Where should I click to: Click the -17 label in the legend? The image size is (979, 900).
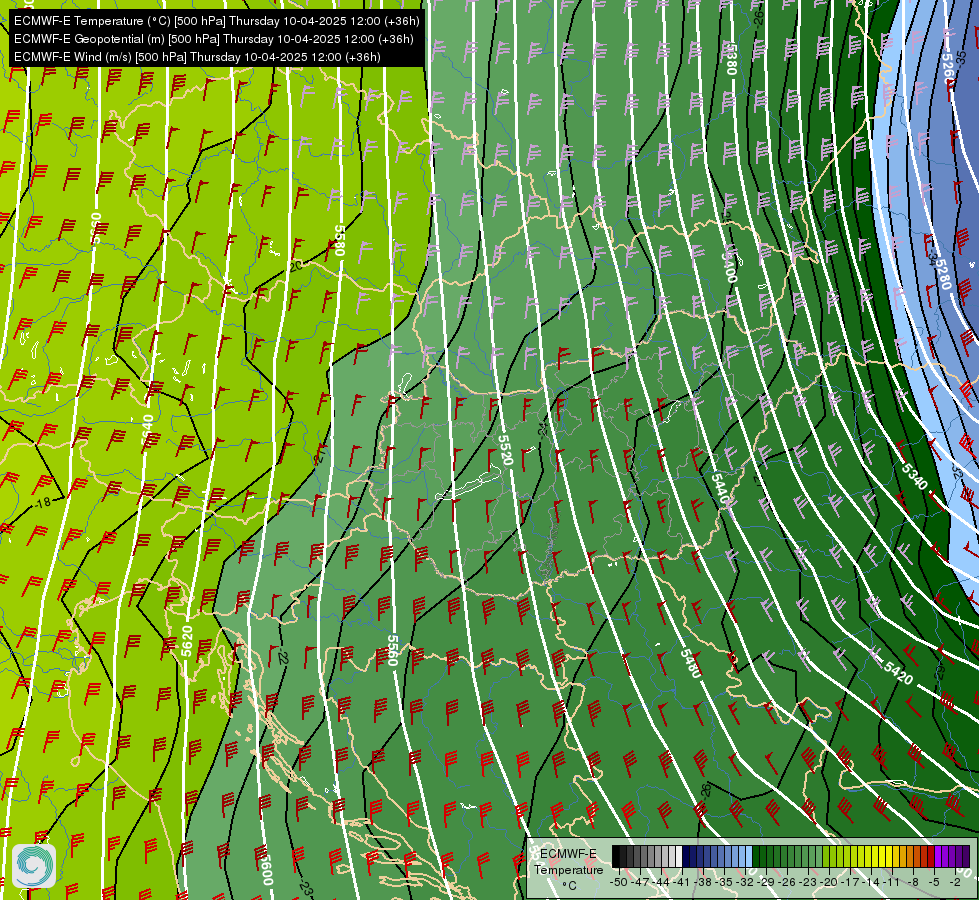pos(851,882)
